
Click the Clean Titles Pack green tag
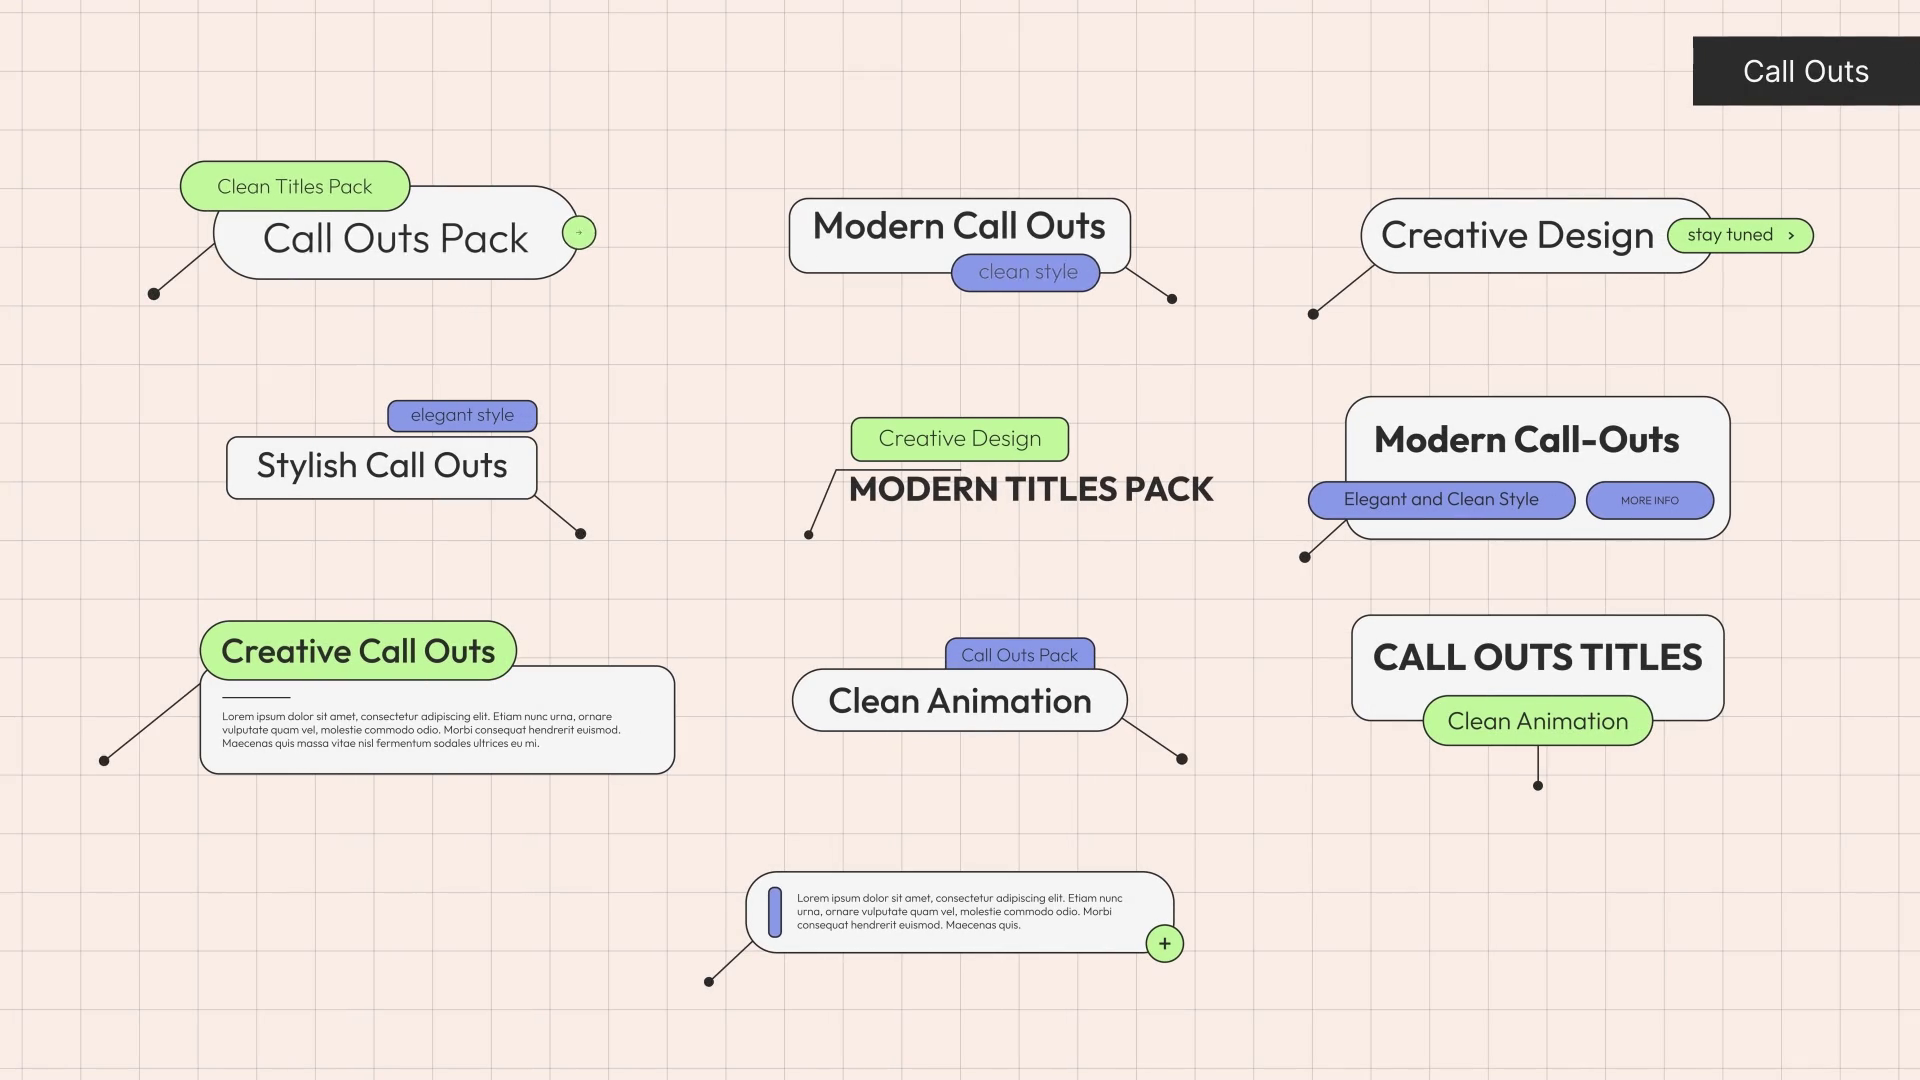pyautogui.click(x=294, y=187)
